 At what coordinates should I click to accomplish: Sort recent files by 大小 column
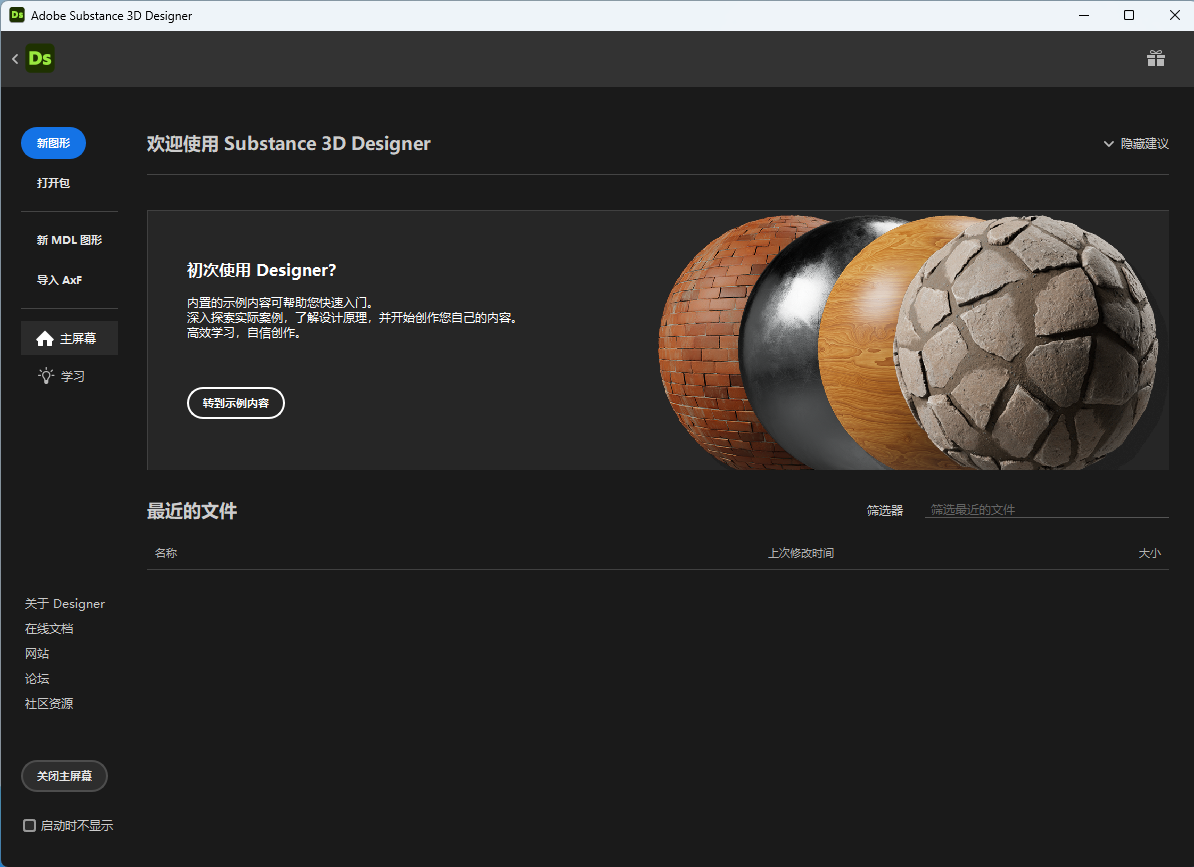tap(1149, 553)
